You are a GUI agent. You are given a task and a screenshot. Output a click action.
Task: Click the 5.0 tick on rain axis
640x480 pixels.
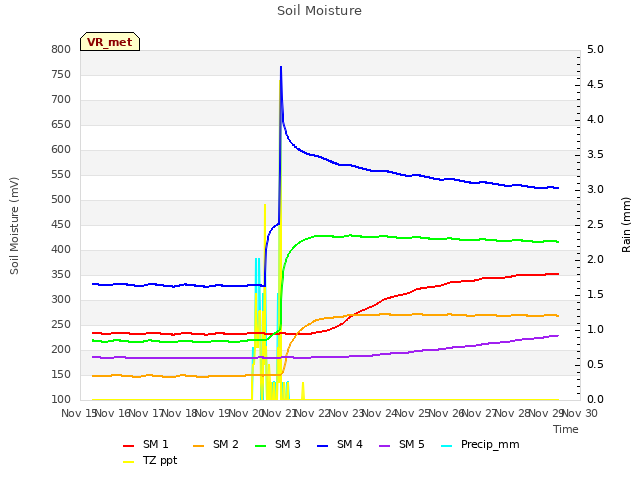pos(595,50)
